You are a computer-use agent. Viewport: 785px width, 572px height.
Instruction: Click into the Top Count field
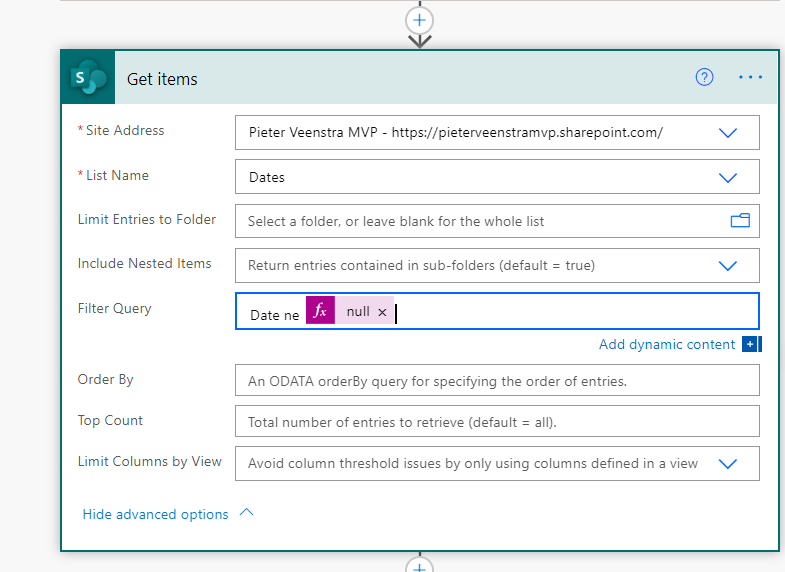click(497, 421)
